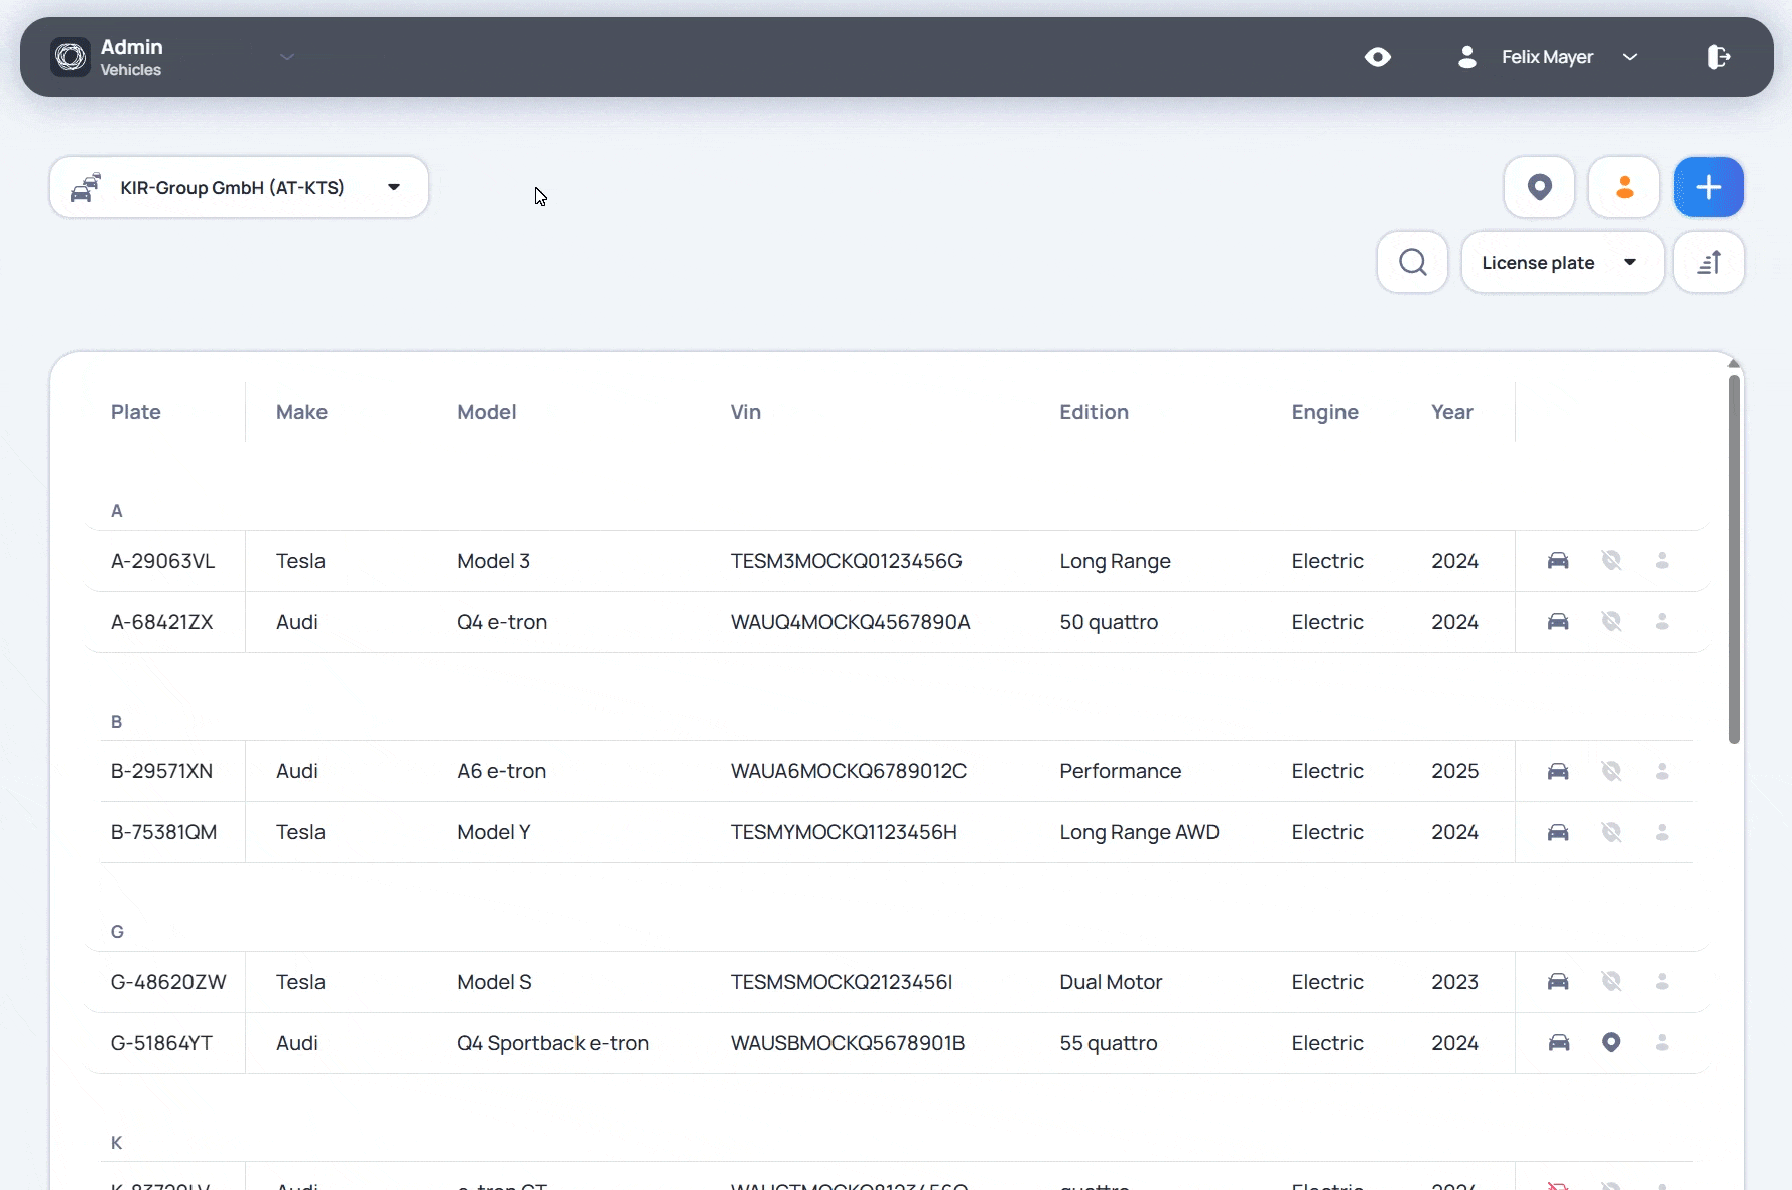This screenshot has height=1190, width=1792.
Task: Click the orange person button
Action: pos(1624,187)
